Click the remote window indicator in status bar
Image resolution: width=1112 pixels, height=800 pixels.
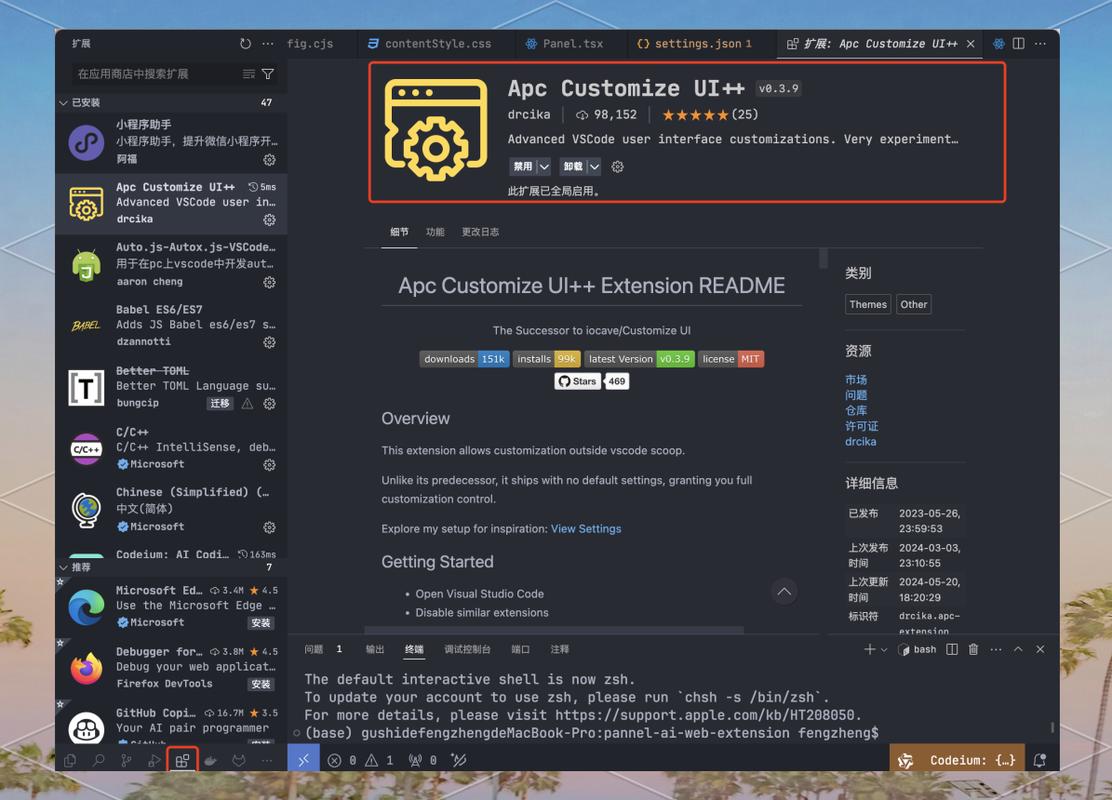(304, 760)
